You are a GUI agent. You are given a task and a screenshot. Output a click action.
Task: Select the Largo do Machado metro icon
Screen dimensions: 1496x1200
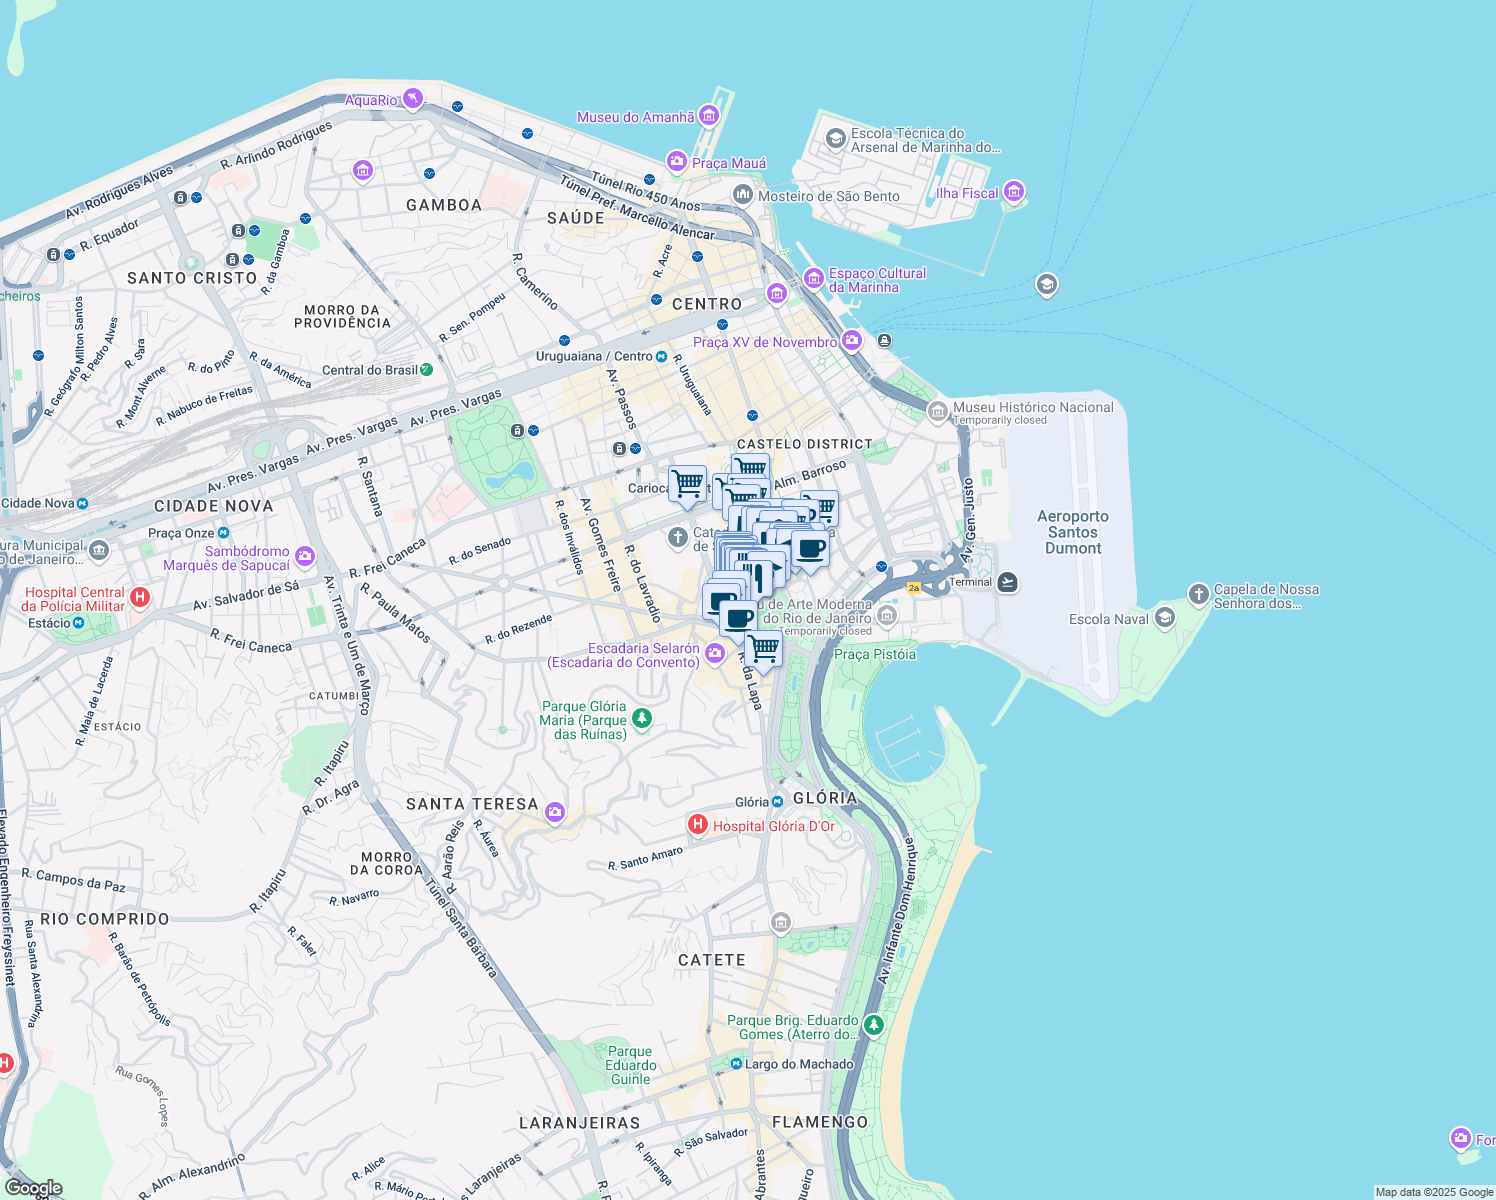point(736,1064)
